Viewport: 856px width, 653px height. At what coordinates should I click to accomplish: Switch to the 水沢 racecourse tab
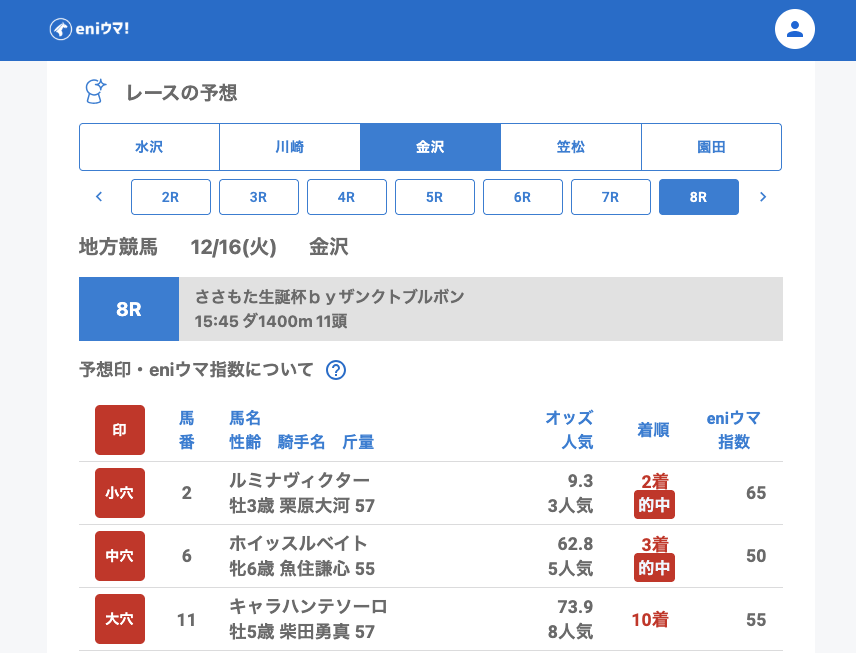click(x=149, y=147)
